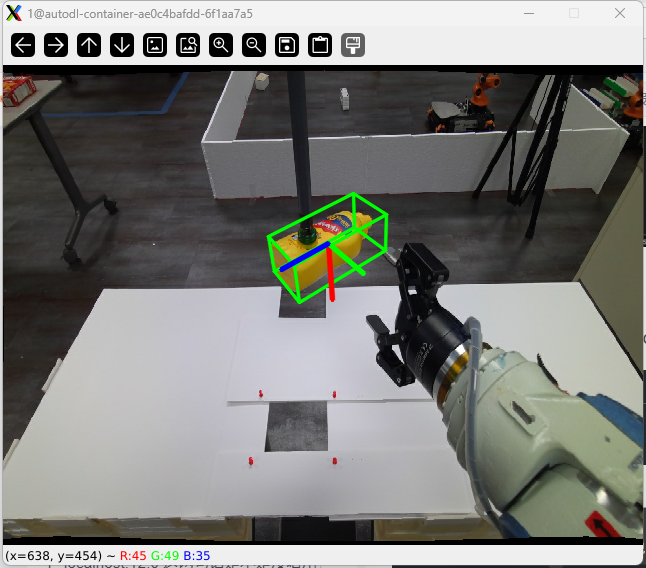Click the B:35 blue value in status bar
The image size is (646, 568).
[197, 556]
